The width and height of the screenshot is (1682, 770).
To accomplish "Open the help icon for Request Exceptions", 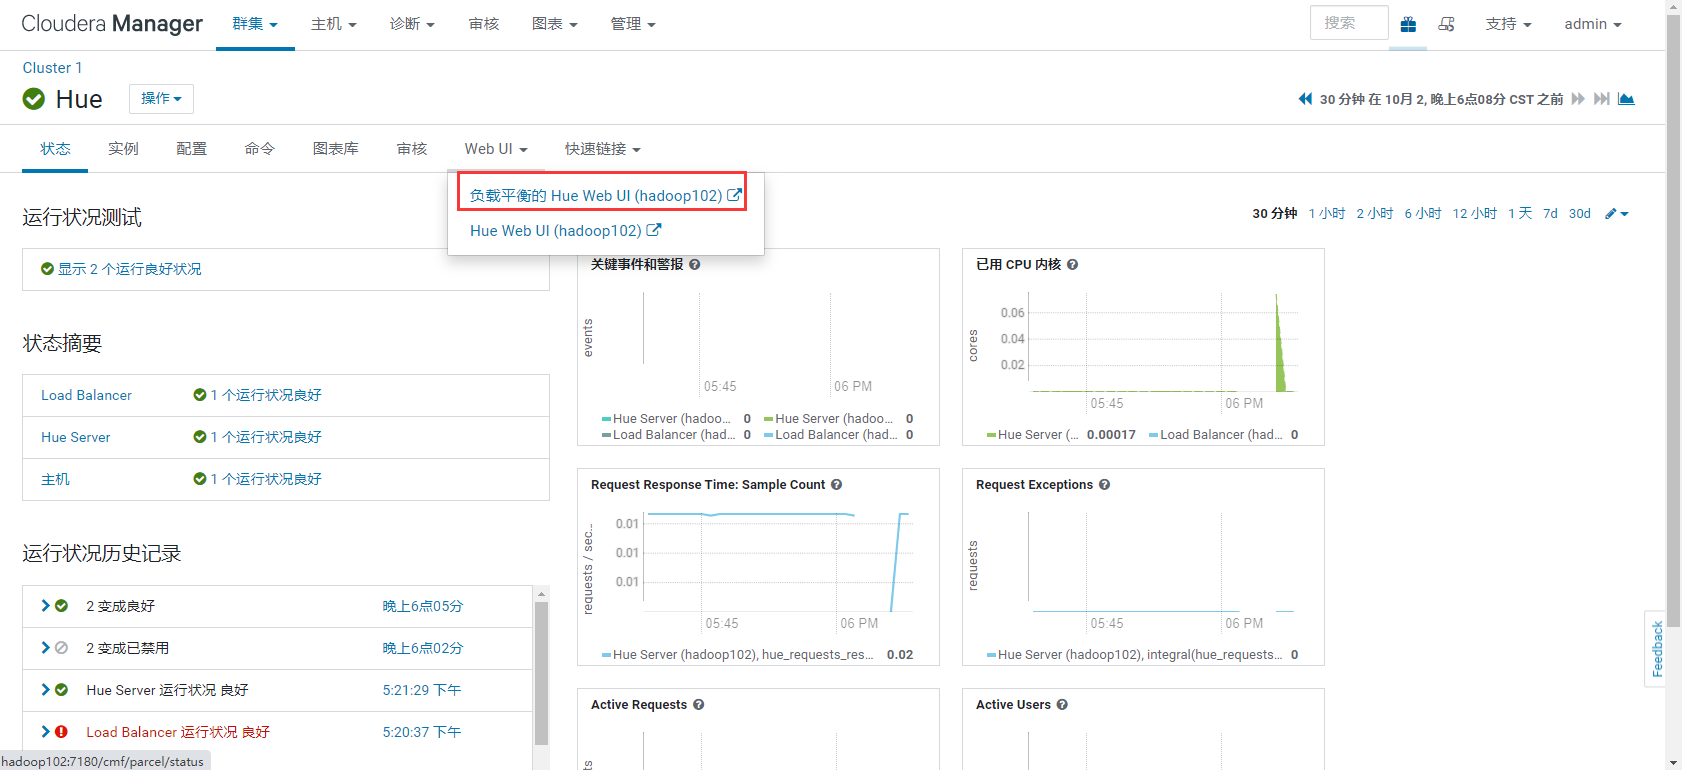I will coord(1104,485).
